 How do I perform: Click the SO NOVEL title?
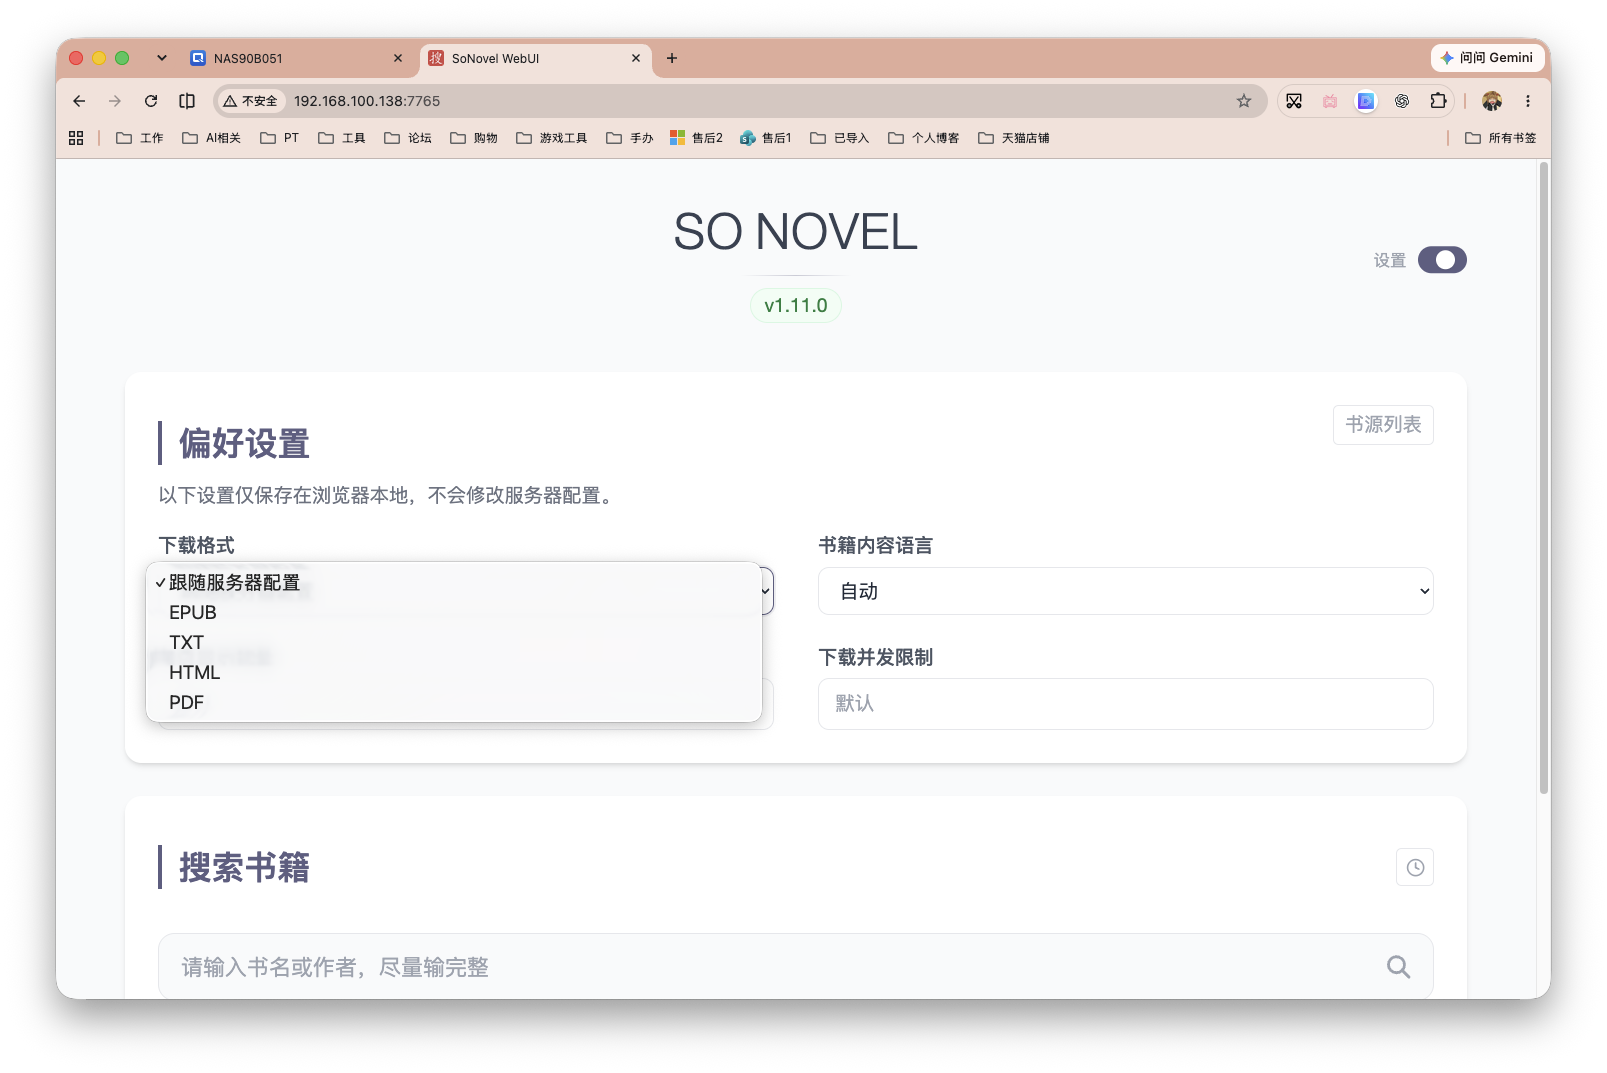coord(796,232)
